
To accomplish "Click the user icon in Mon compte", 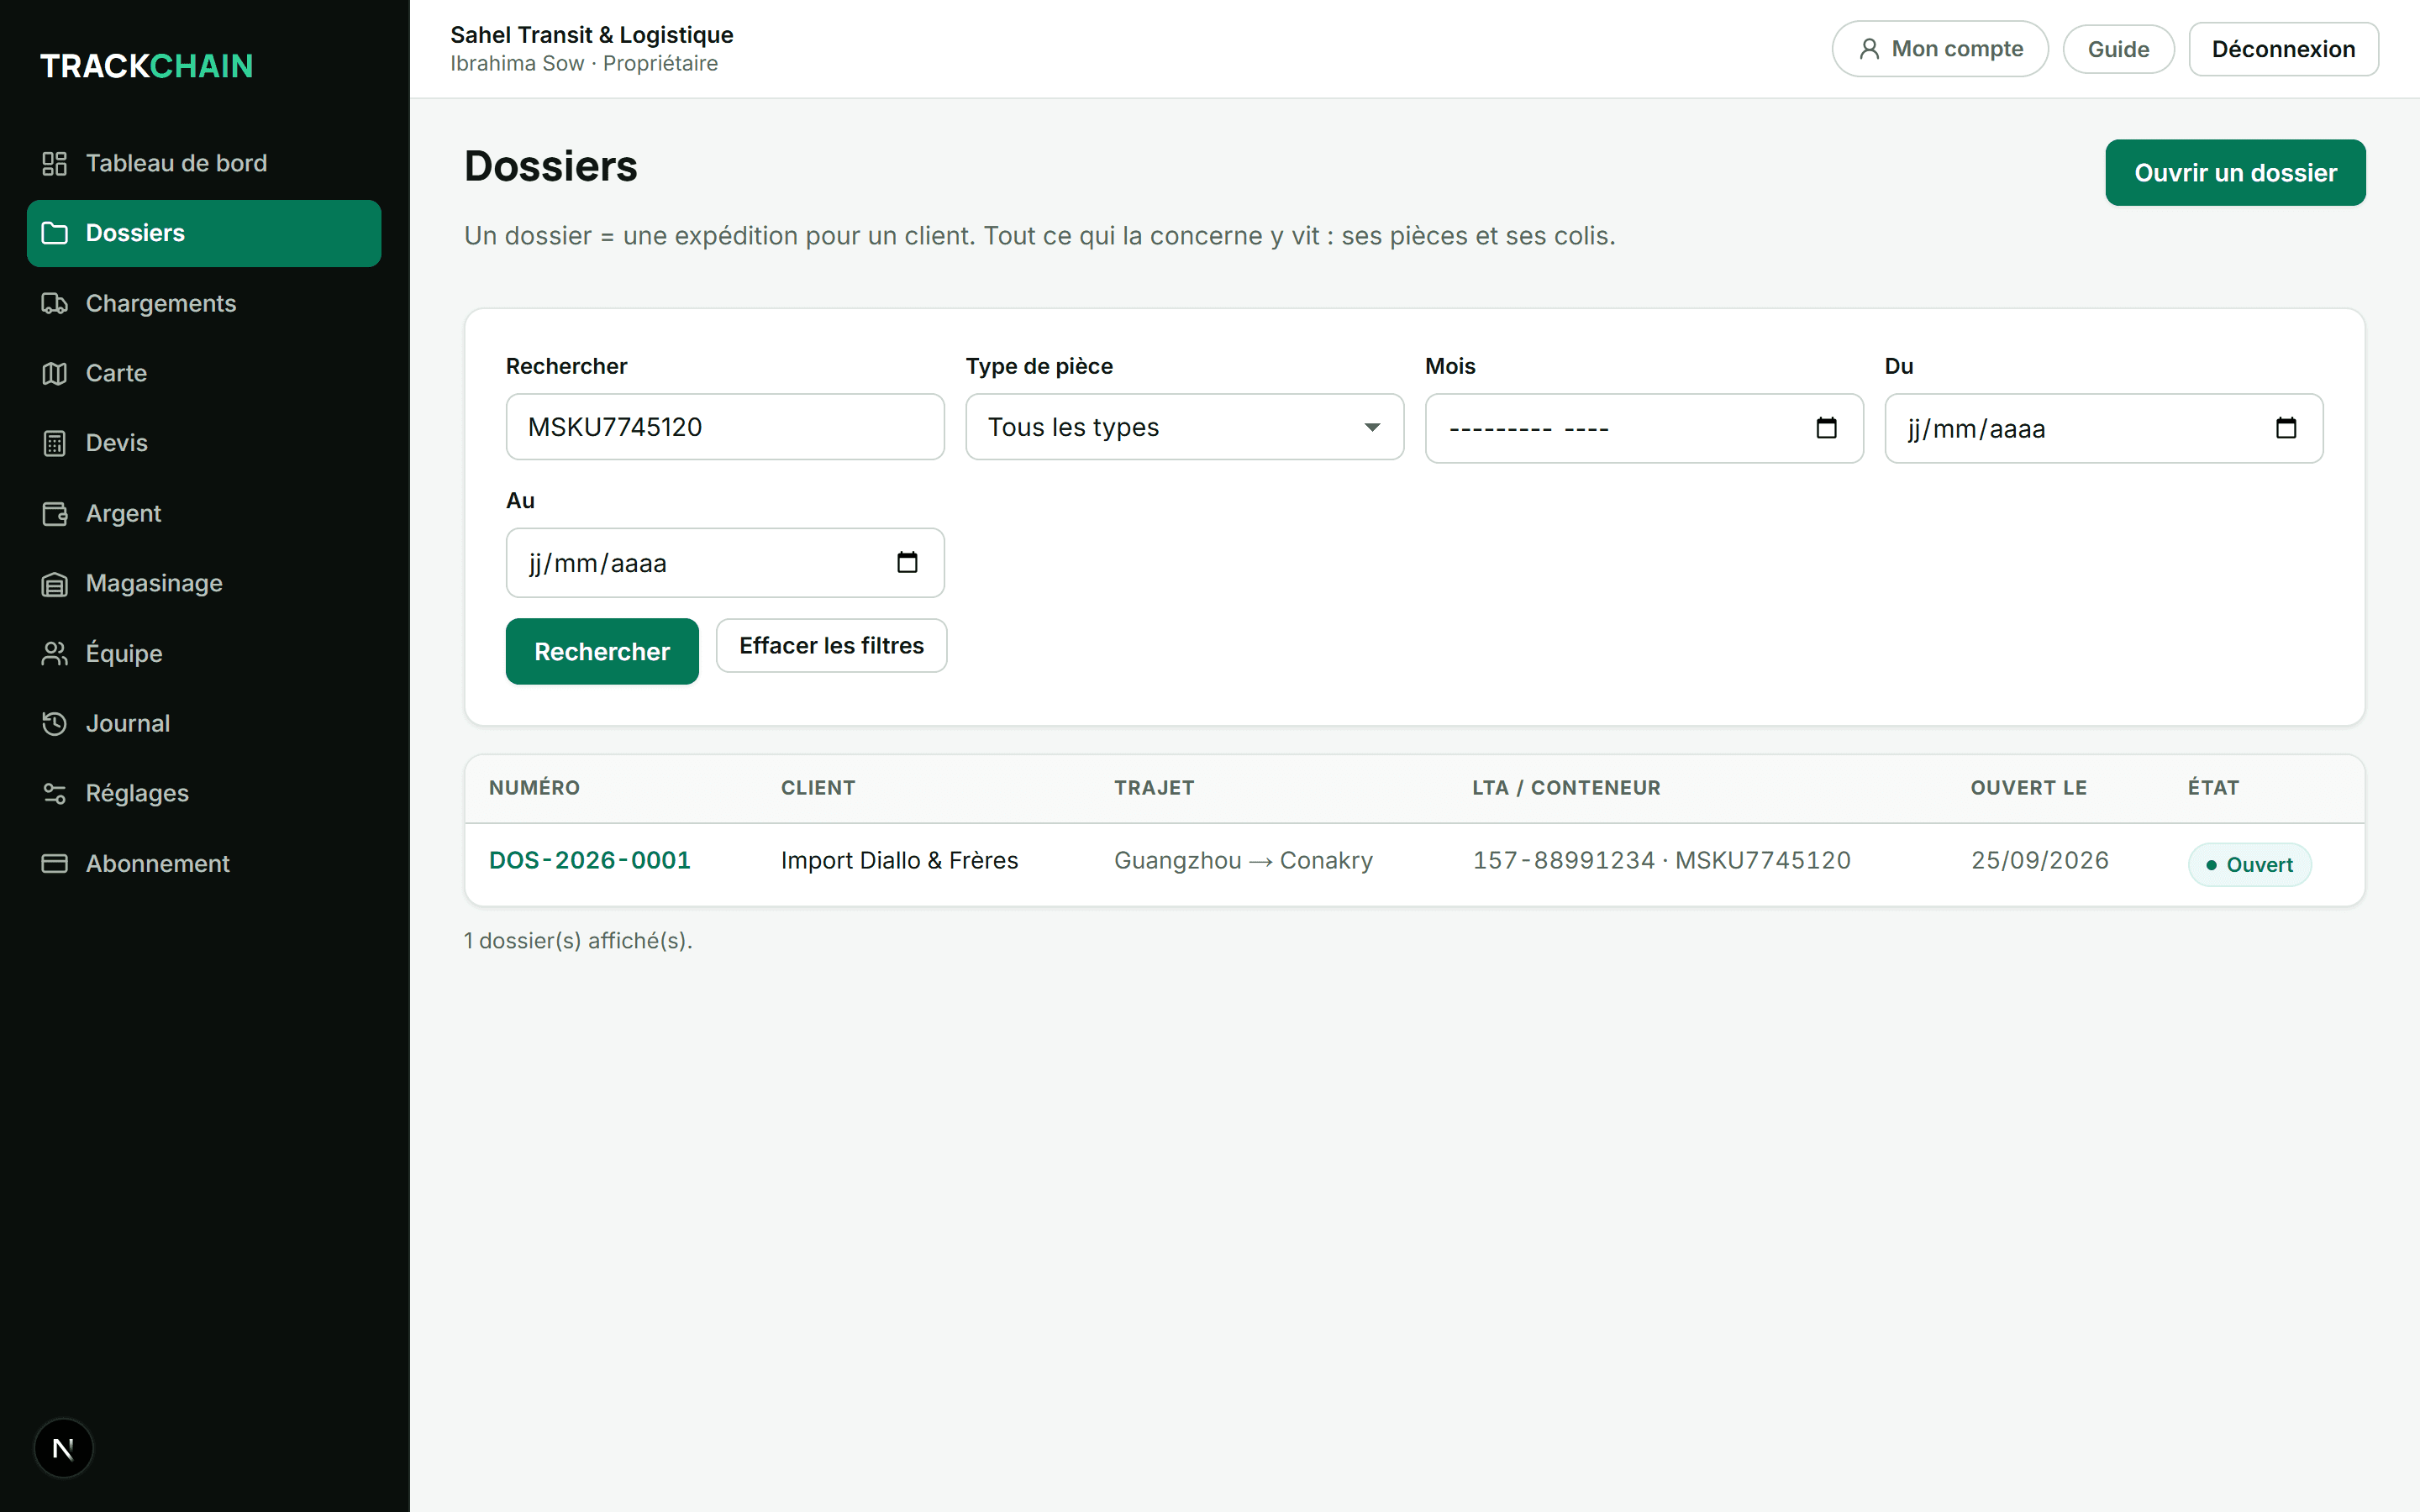I will (1869, 49).
